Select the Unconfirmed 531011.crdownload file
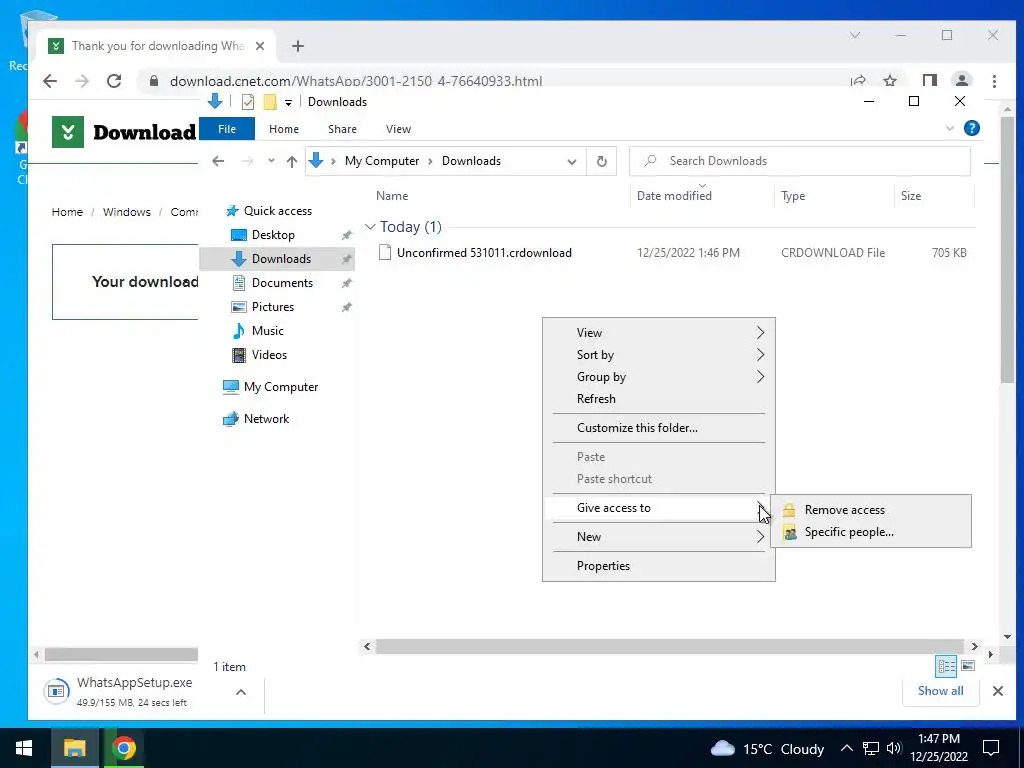The image size is (1024, 768). [x=484, y=253]
